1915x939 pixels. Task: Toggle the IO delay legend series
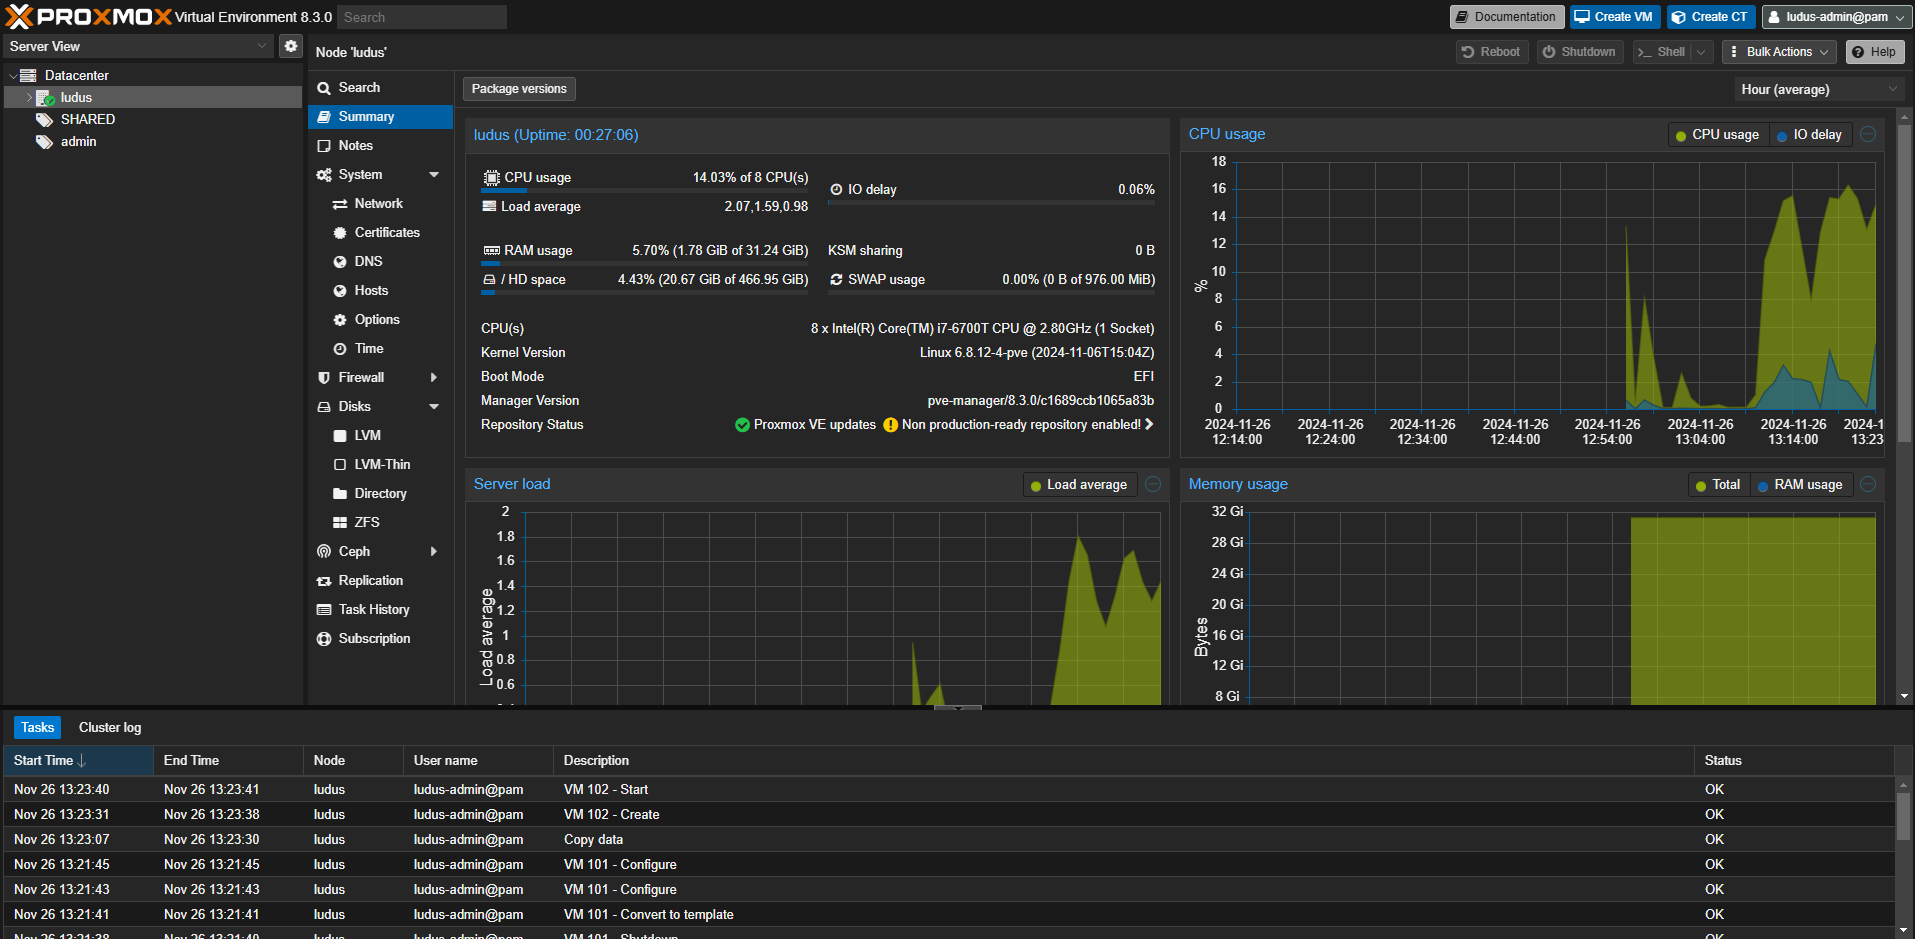point(1810,135)
